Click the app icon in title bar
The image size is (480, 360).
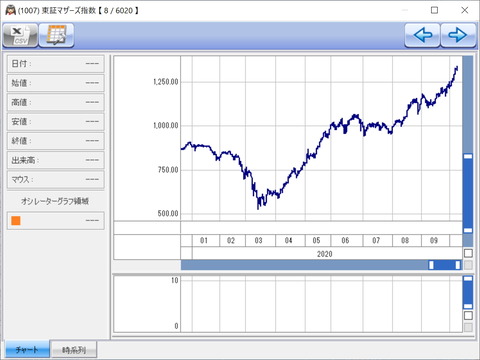click(10, 10)
